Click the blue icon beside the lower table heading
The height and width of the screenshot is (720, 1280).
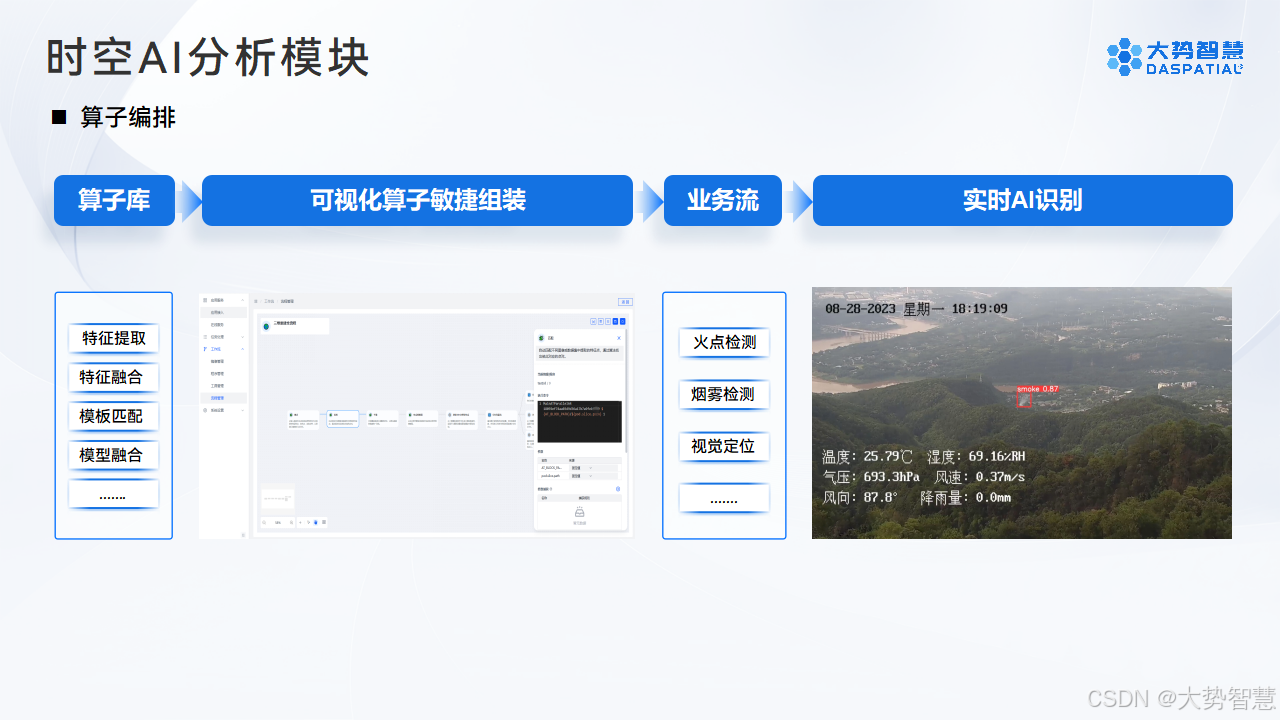618,489
